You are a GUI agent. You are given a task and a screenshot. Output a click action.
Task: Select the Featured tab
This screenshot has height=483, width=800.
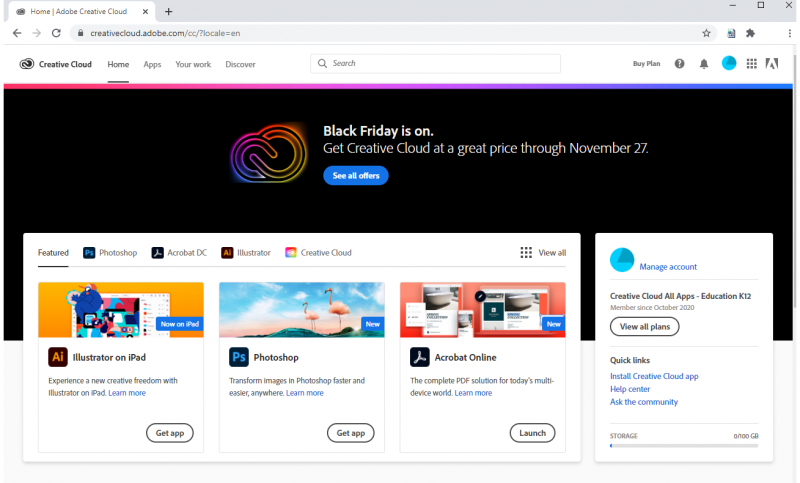click(53, 252)
